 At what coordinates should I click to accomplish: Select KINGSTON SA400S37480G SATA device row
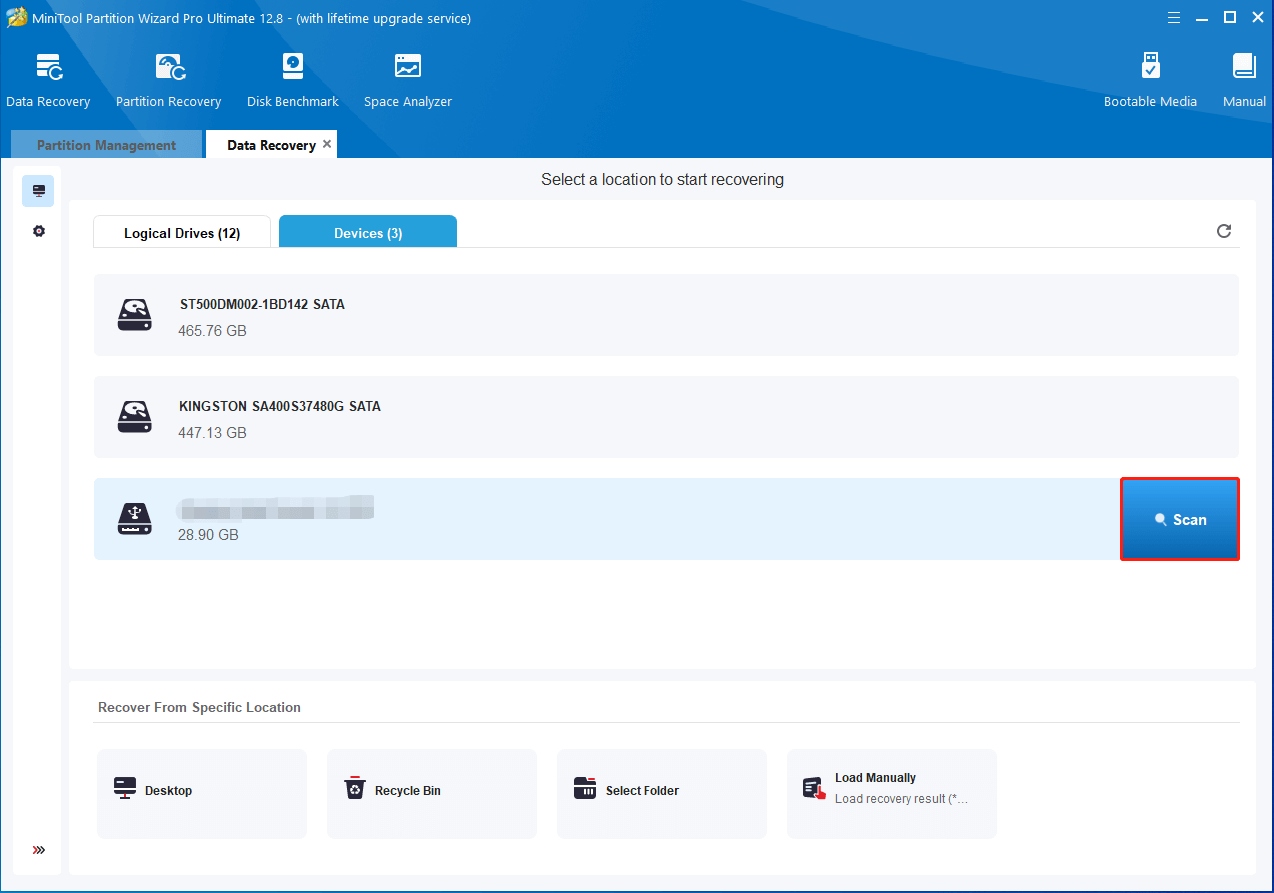pos(666,417)
